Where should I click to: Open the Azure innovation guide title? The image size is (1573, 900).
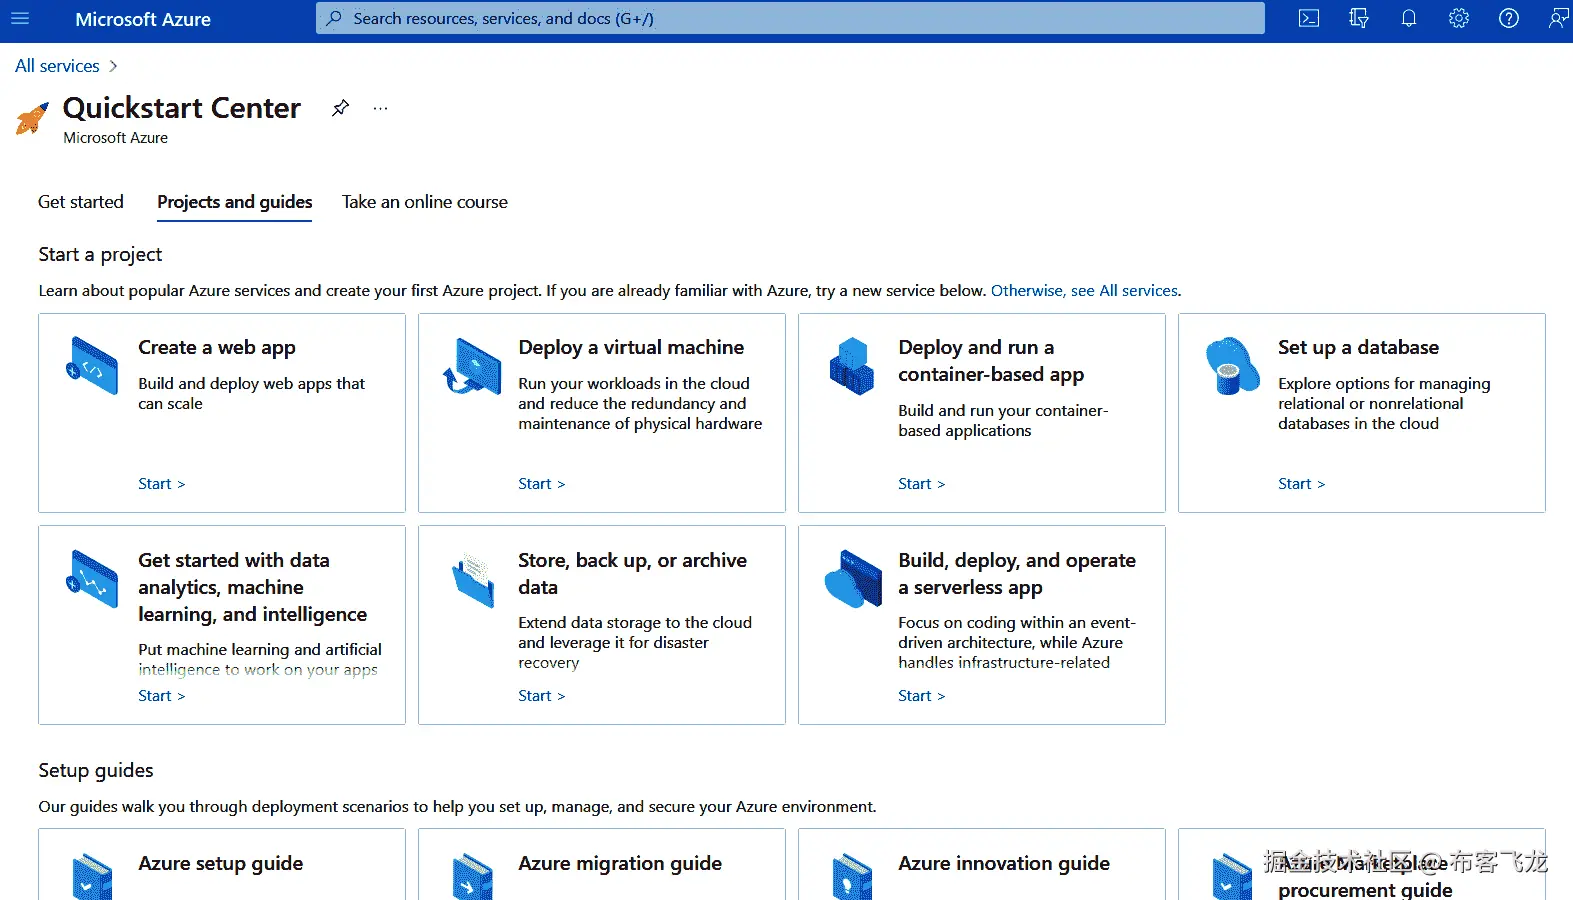pyautogui.click(x=1004, y=864)
